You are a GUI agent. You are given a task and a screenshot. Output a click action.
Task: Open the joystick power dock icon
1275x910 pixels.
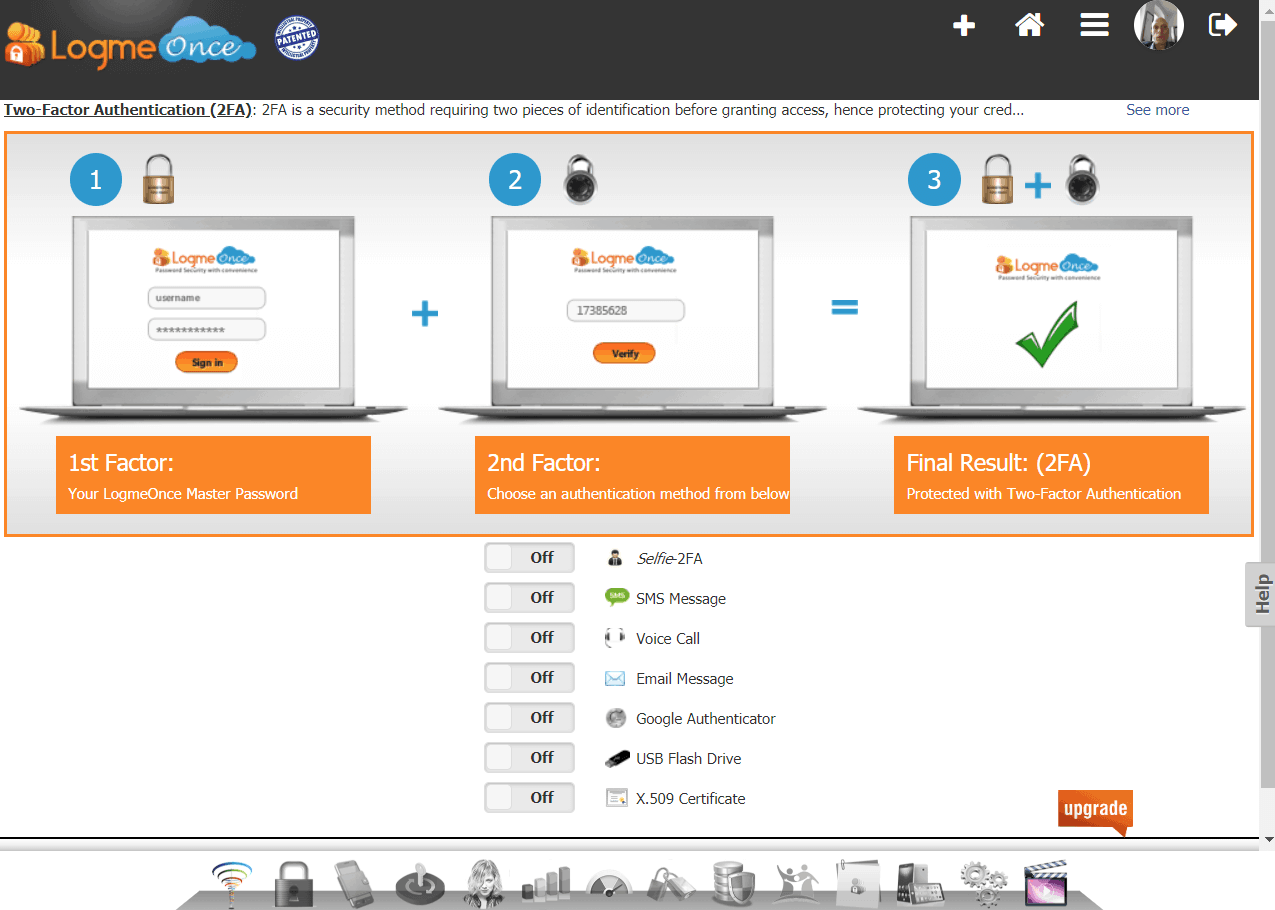pos(420,886)
